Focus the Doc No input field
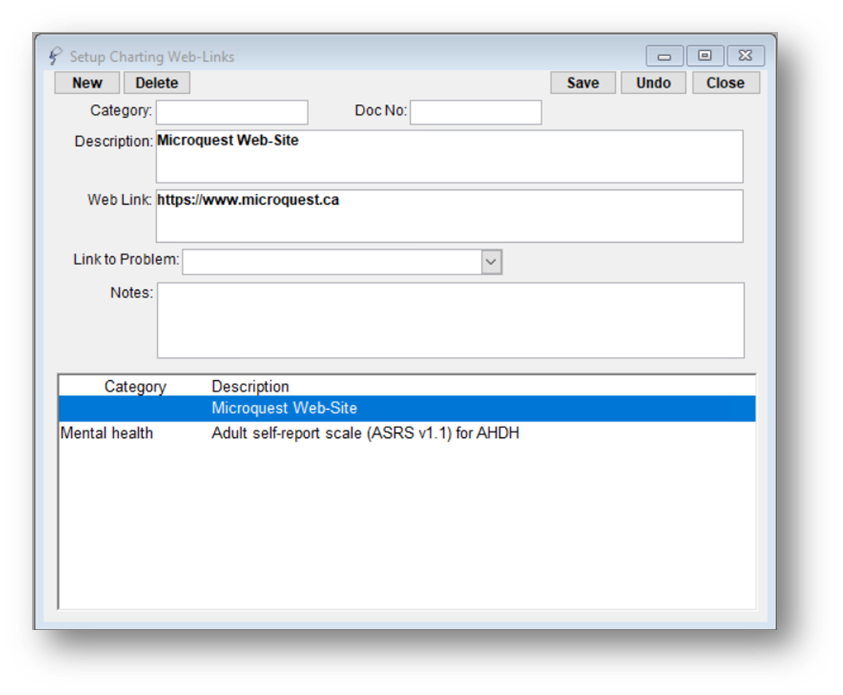This screenshot has height=695, width=843. tap(476, 112)
